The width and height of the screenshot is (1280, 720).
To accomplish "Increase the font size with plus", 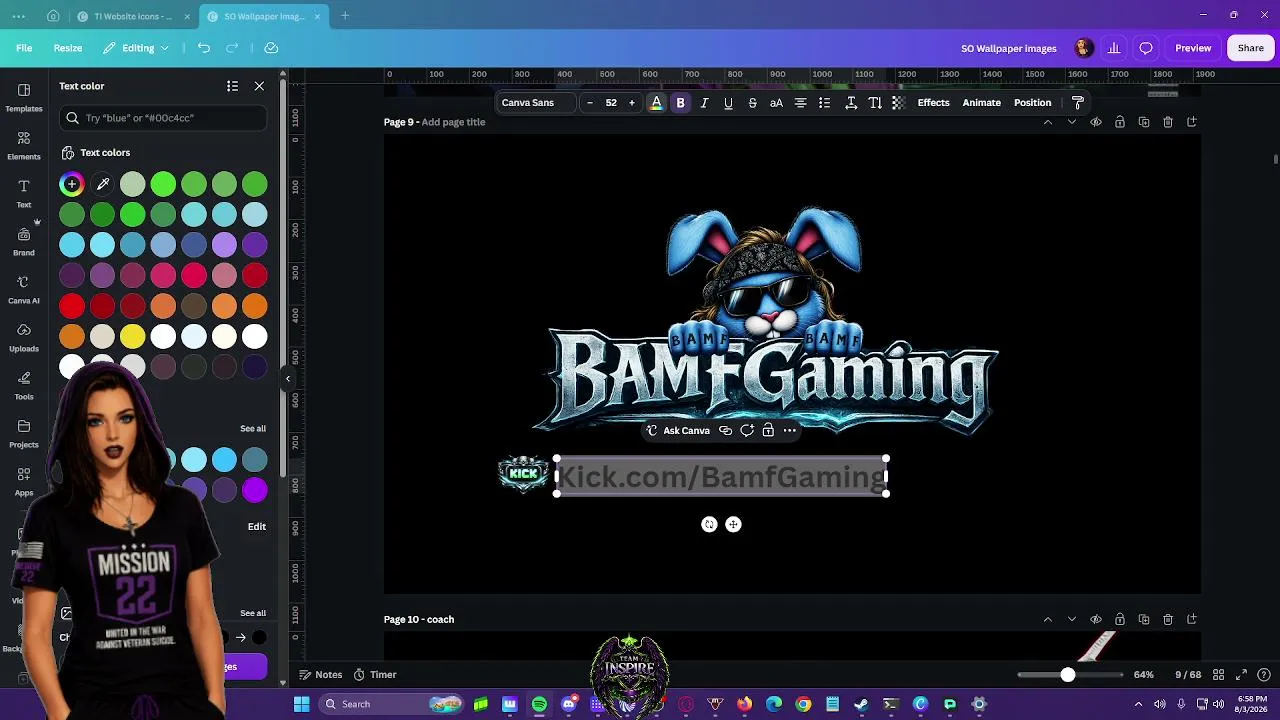I will 631,103.
